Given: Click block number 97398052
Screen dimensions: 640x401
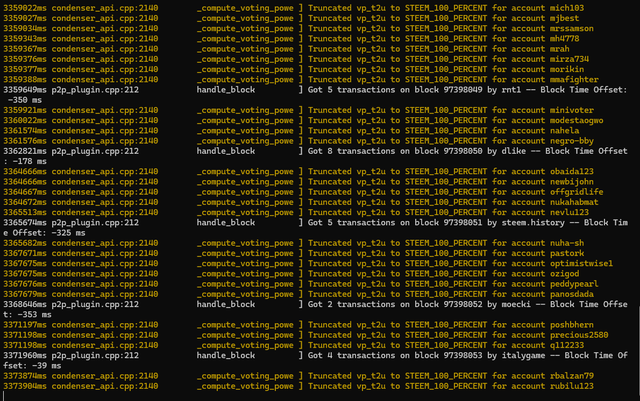Looking at the screenshot, I should (462, 304).
